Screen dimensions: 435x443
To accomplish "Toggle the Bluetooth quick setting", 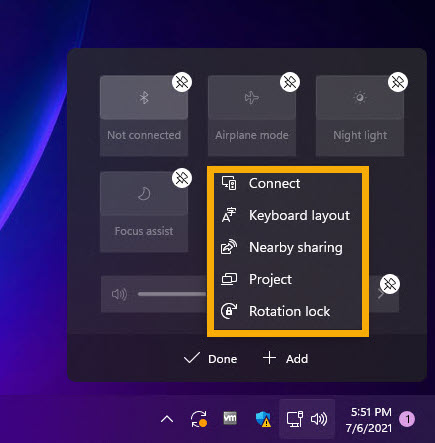I will click(x=144, y=98).
